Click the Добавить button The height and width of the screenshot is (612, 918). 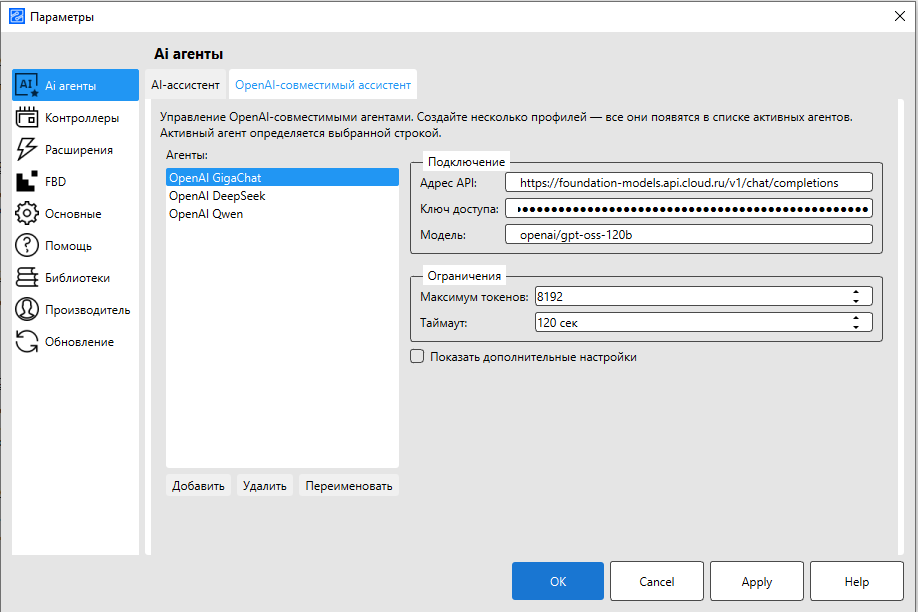tap(198, 486)
